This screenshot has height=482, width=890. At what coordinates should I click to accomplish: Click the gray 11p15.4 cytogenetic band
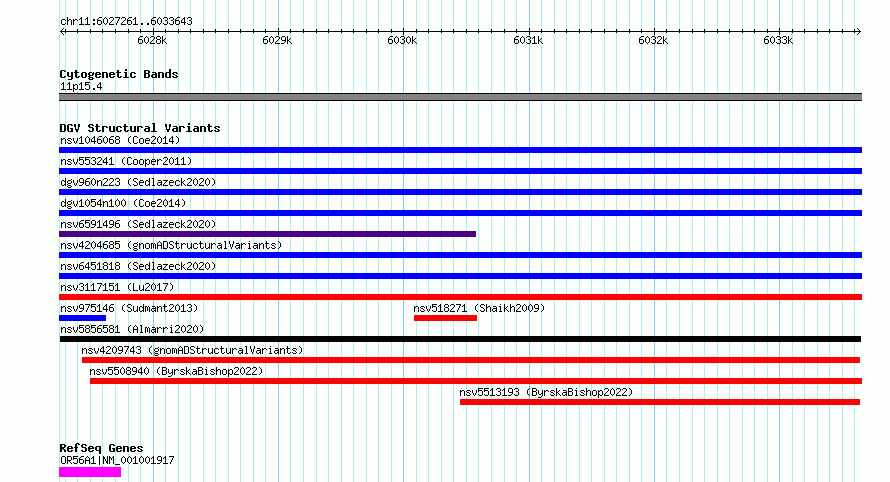[x=460, y=97]
